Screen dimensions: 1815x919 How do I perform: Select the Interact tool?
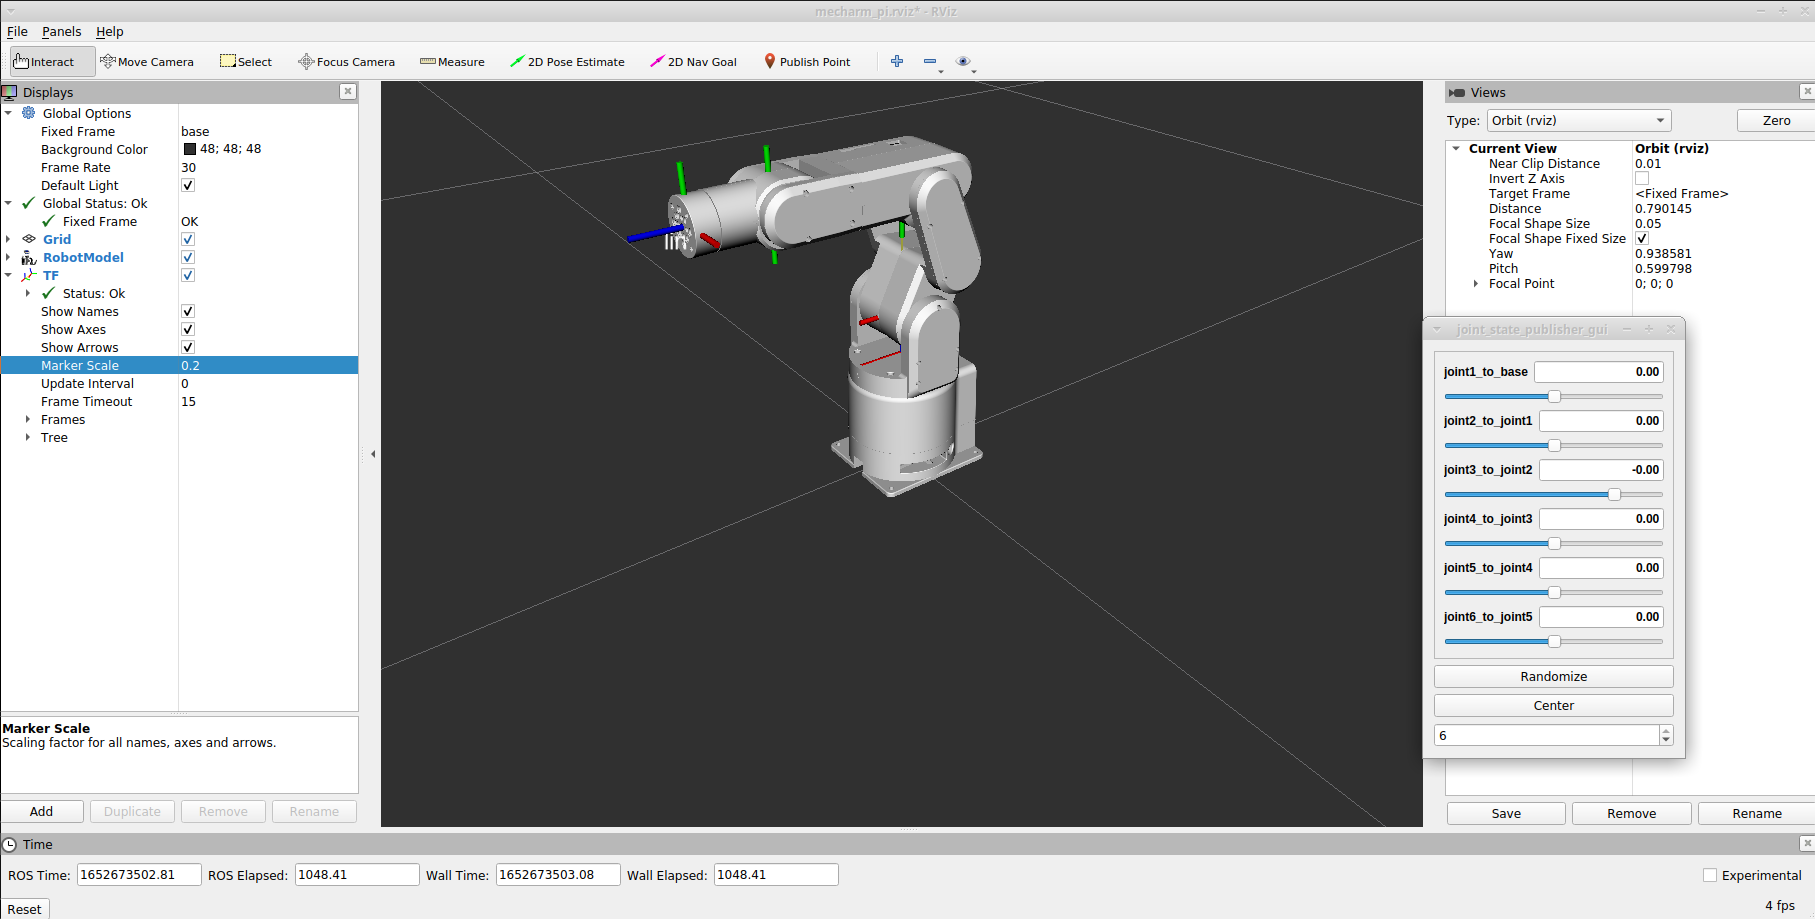click(45, 62)
